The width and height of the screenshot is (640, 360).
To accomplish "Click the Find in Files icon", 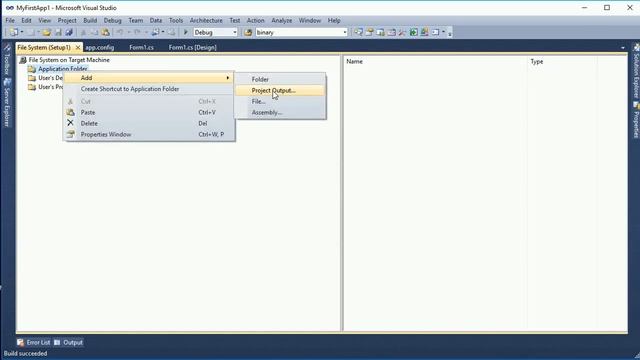I will click(248, 32).
